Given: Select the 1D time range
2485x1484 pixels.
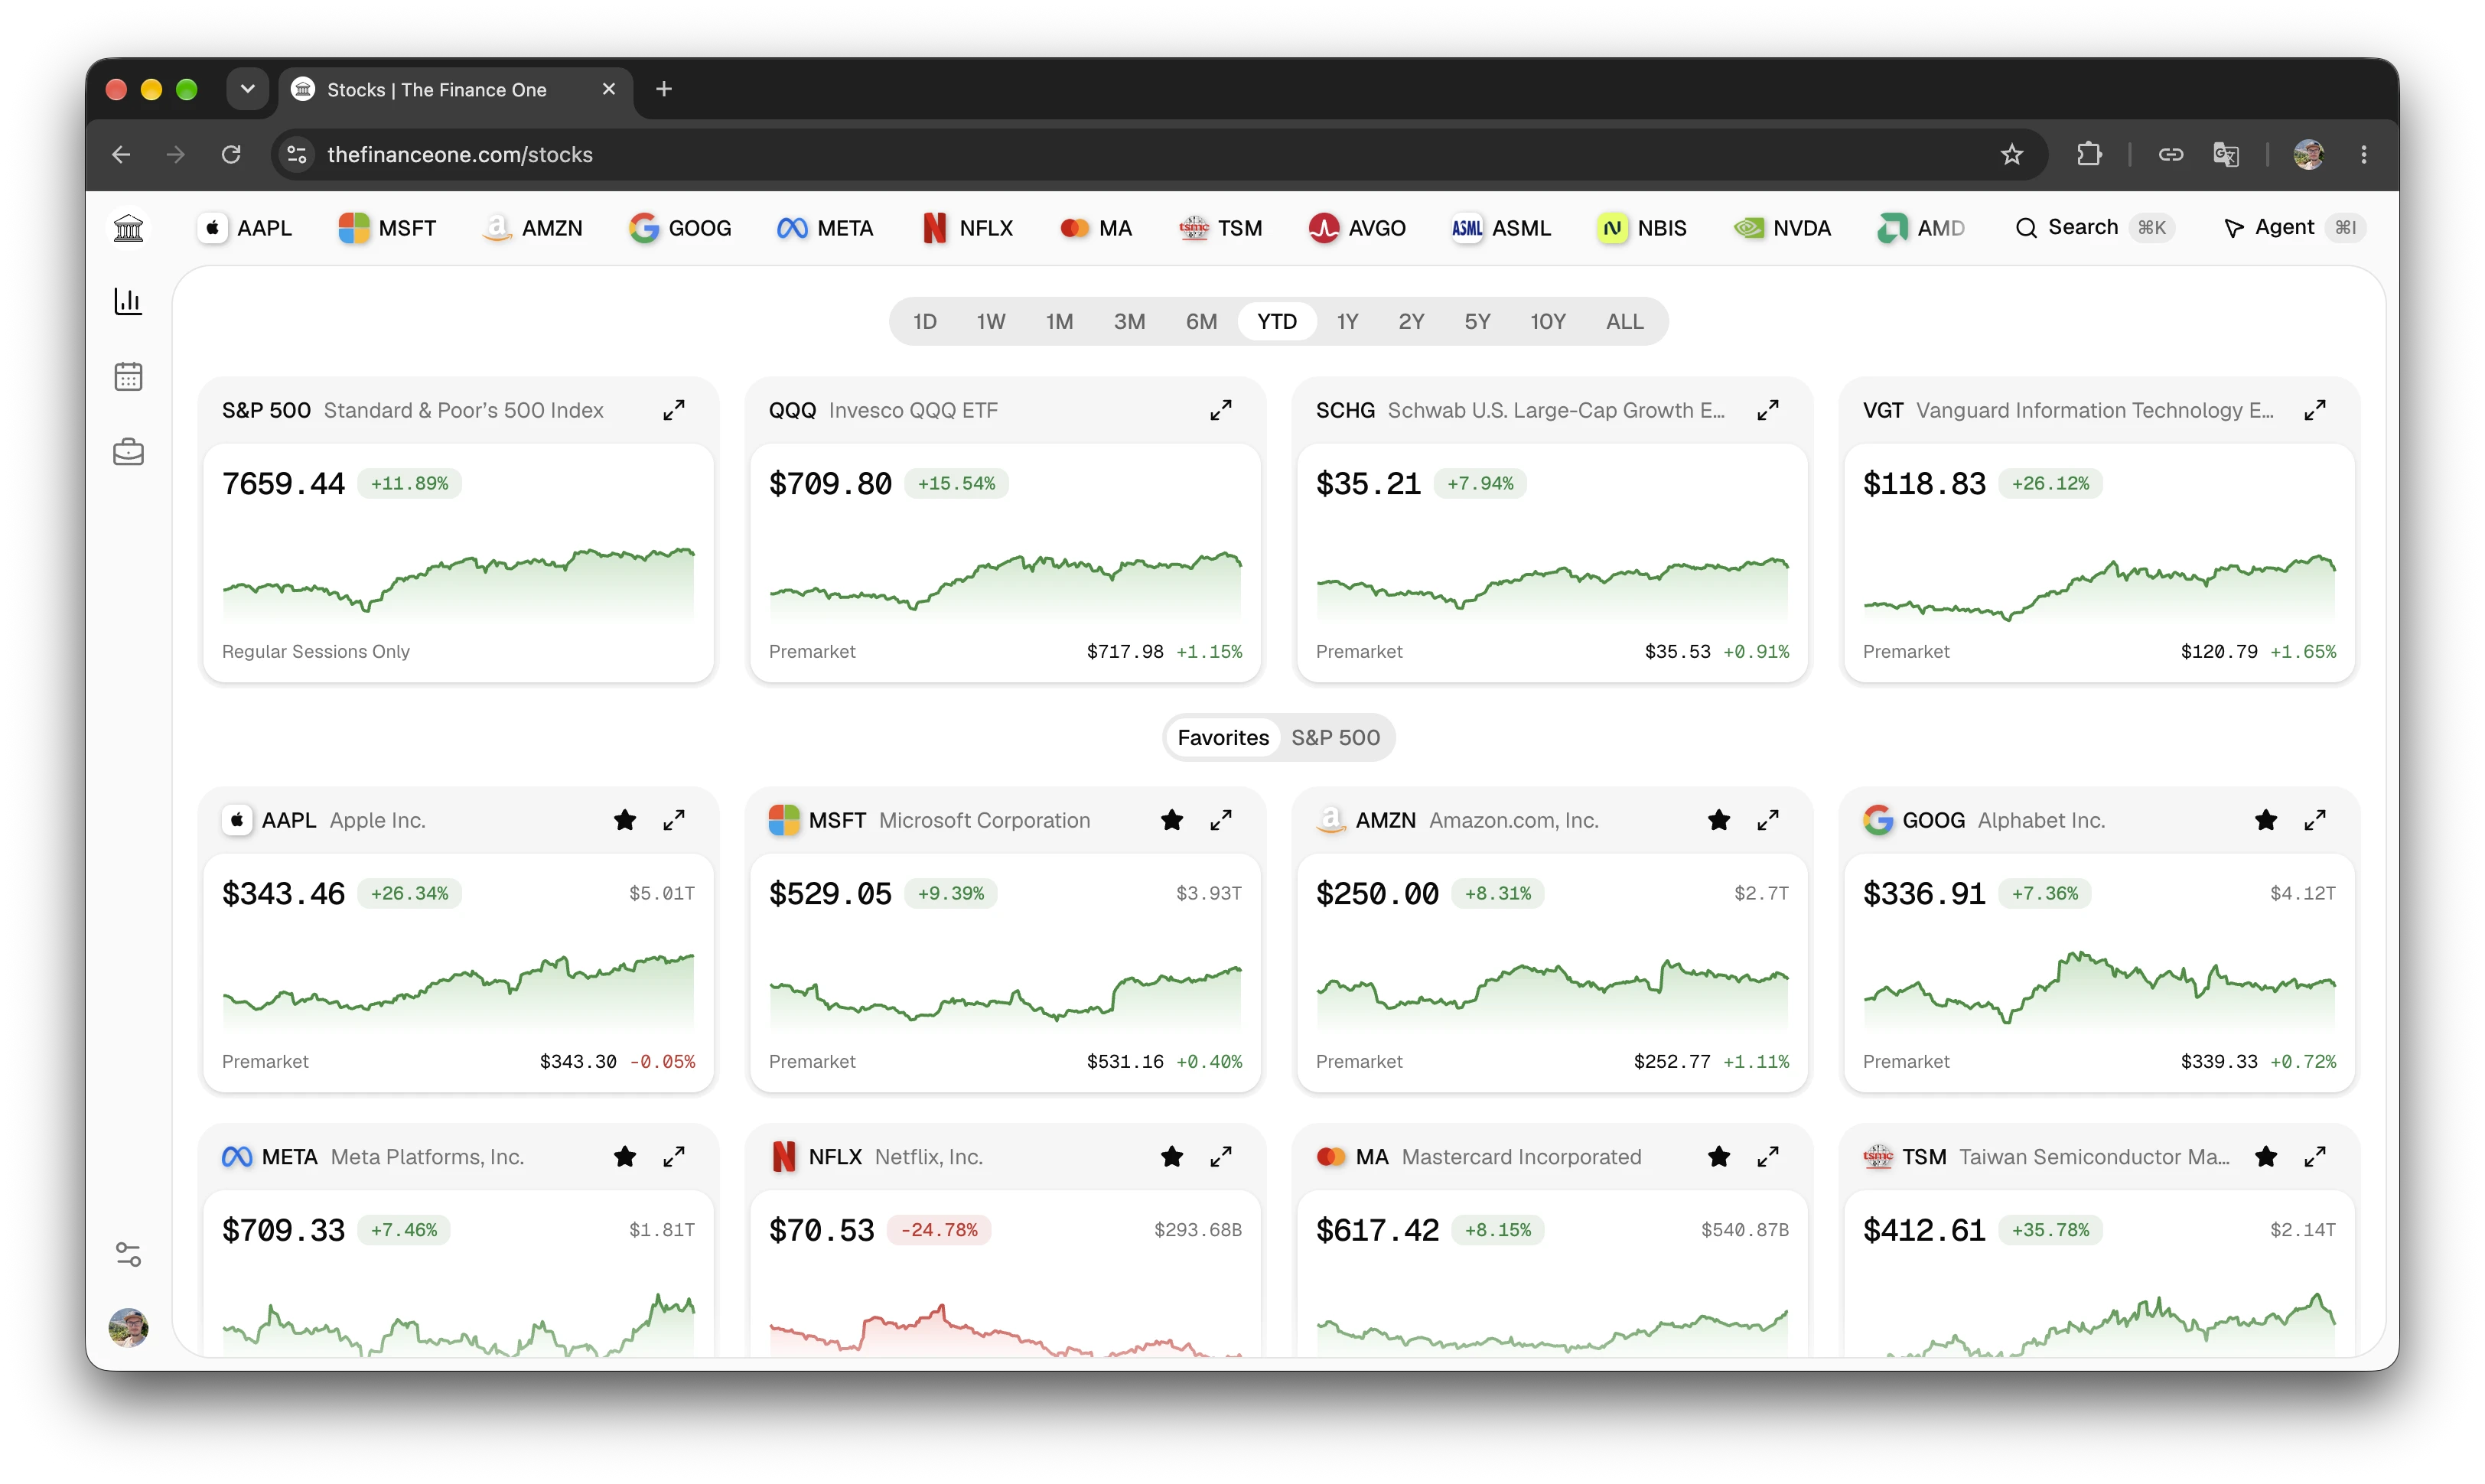Looking at the screenshot, I should [925, 321].
